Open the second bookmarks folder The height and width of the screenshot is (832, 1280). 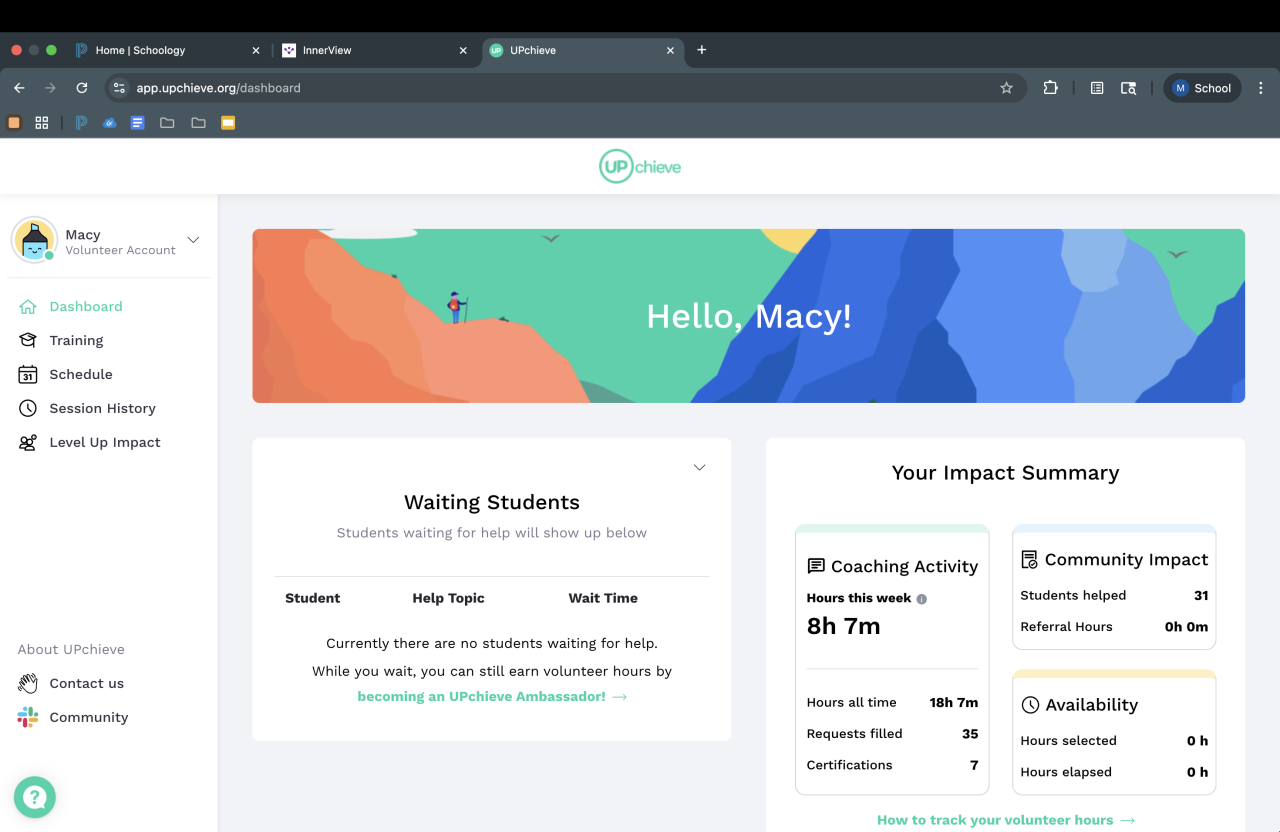click(198, 123)
